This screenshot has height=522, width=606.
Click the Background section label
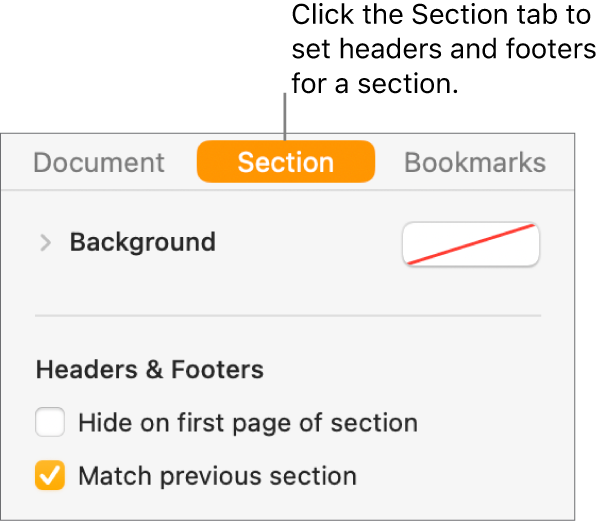point(142,243)
